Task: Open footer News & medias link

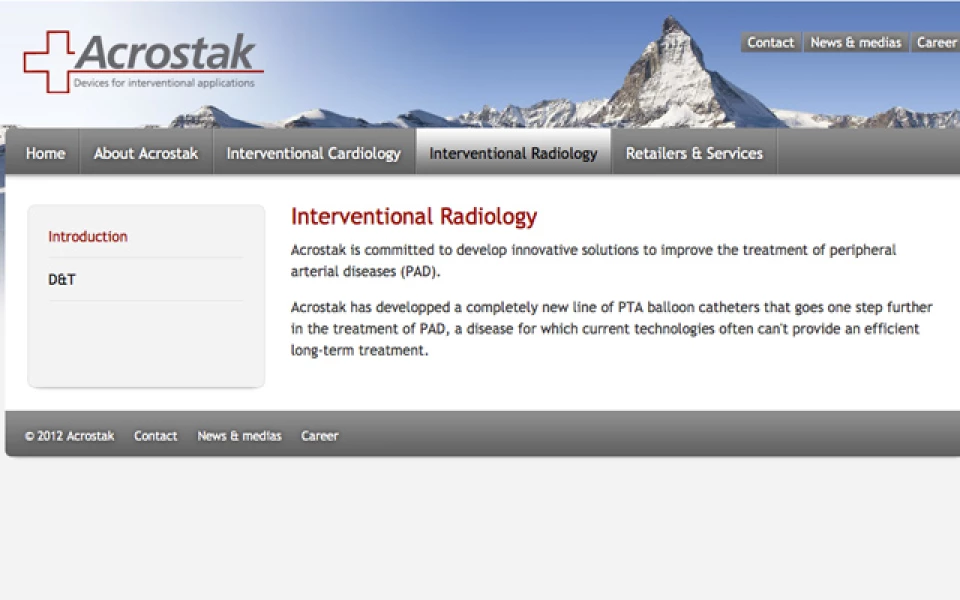Action: click(x=239, y=436)
